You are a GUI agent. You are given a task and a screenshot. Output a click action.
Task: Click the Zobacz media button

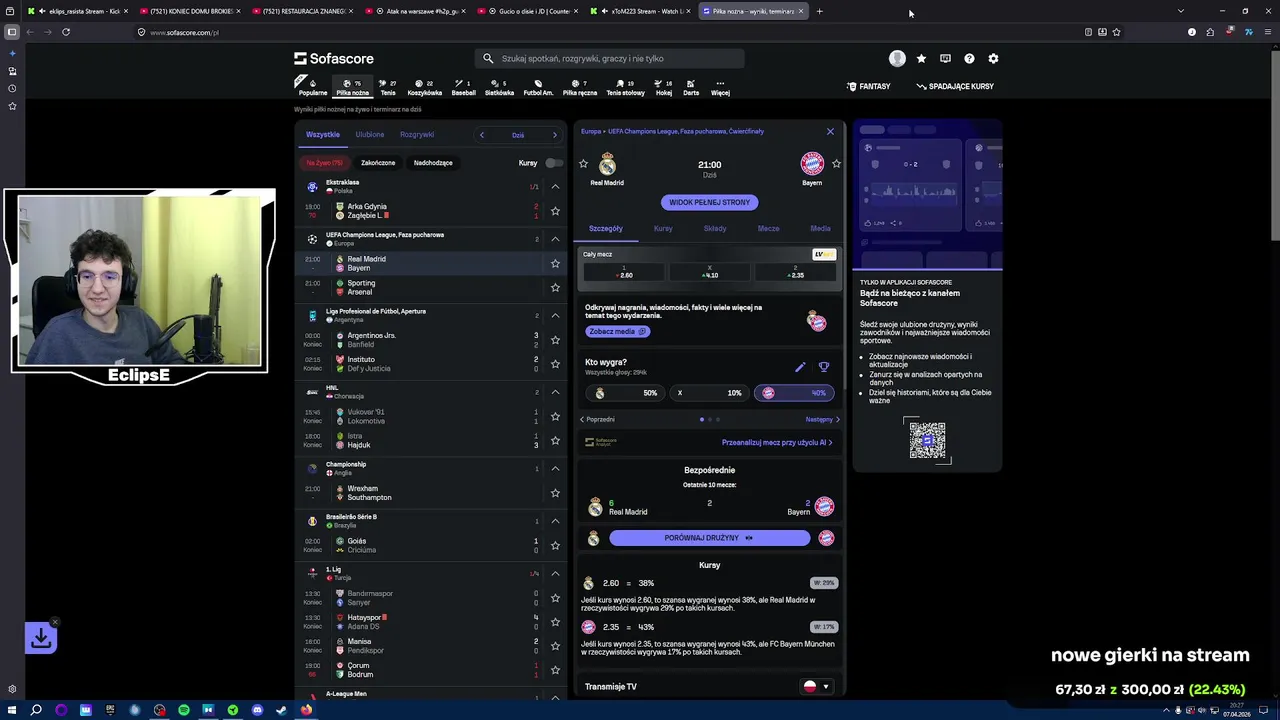point(617,331)
